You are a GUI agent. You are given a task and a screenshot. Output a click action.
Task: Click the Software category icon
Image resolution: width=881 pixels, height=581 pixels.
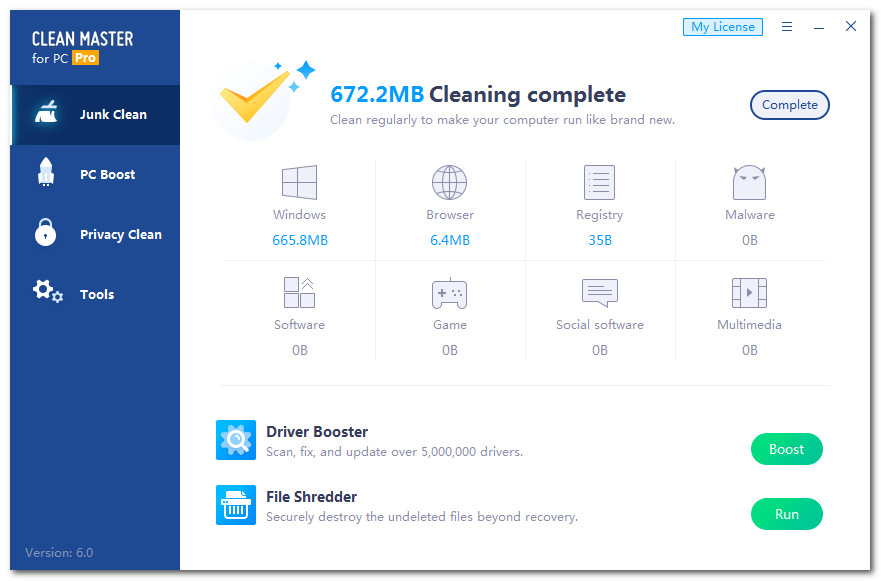299,292
